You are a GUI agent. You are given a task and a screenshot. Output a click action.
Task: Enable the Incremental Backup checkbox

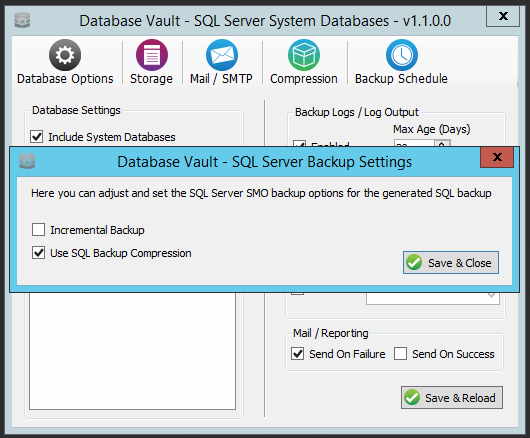coord(38,229)
